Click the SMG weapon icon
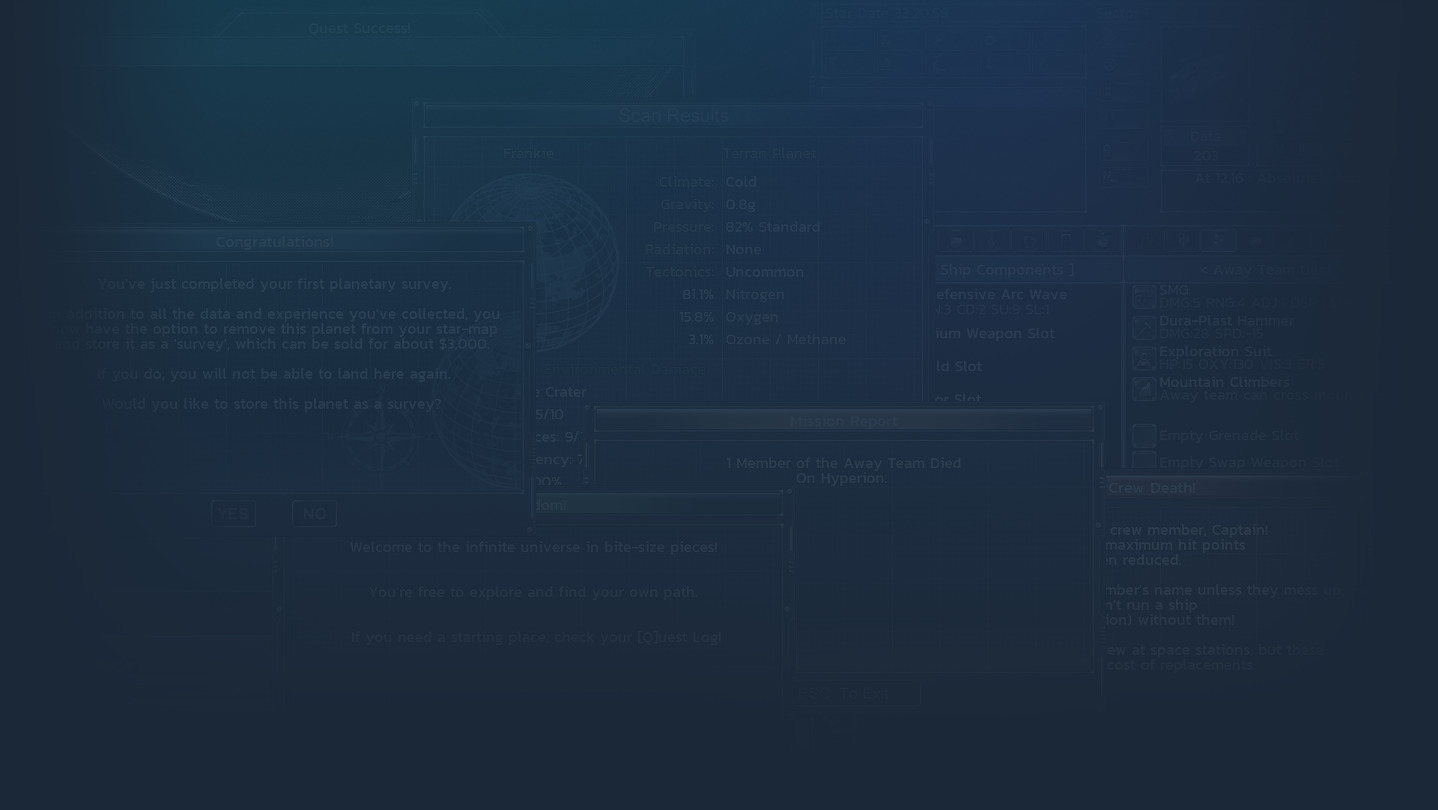Viewport: 1438px width, 810px height. click(x=1143, y=298)
